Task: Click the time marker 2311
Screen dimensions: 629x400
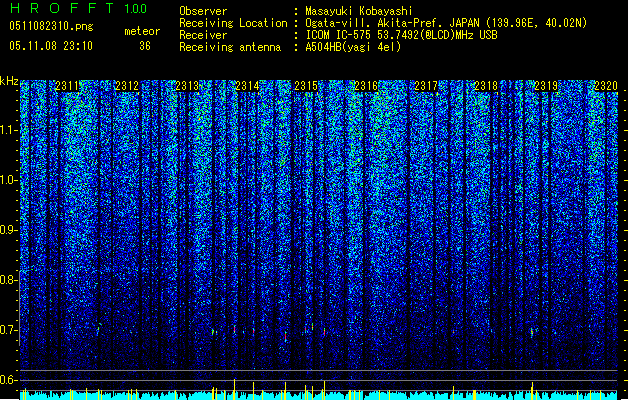Action: point(67,86)
